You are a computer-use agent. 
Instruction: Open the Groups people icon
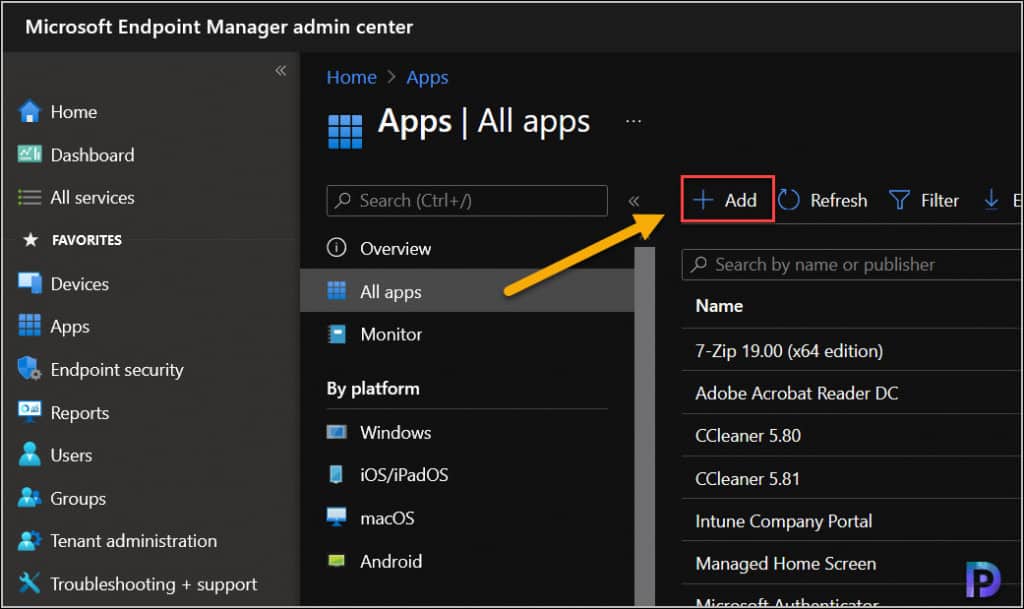29,497
